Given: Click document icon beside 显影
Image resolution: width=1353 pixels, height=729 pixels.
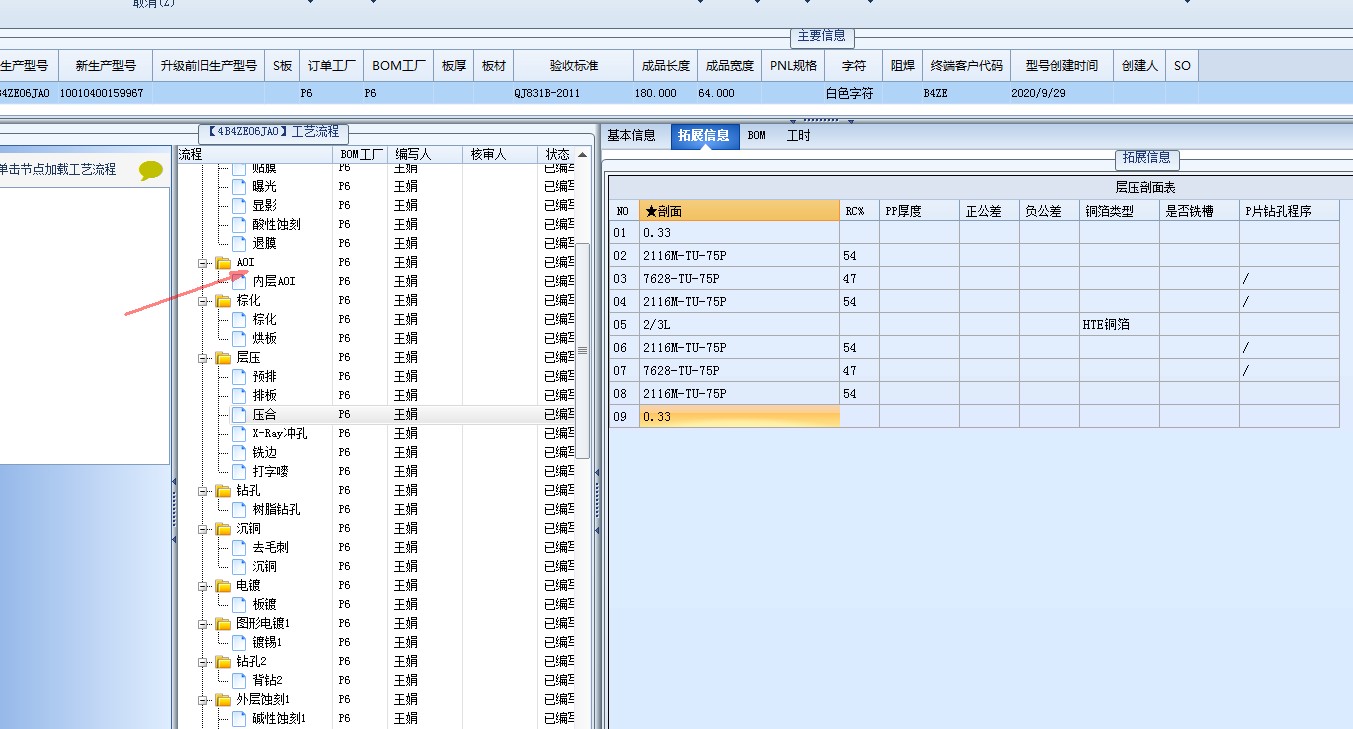Looking at the screenshot, I should (239, 205).
